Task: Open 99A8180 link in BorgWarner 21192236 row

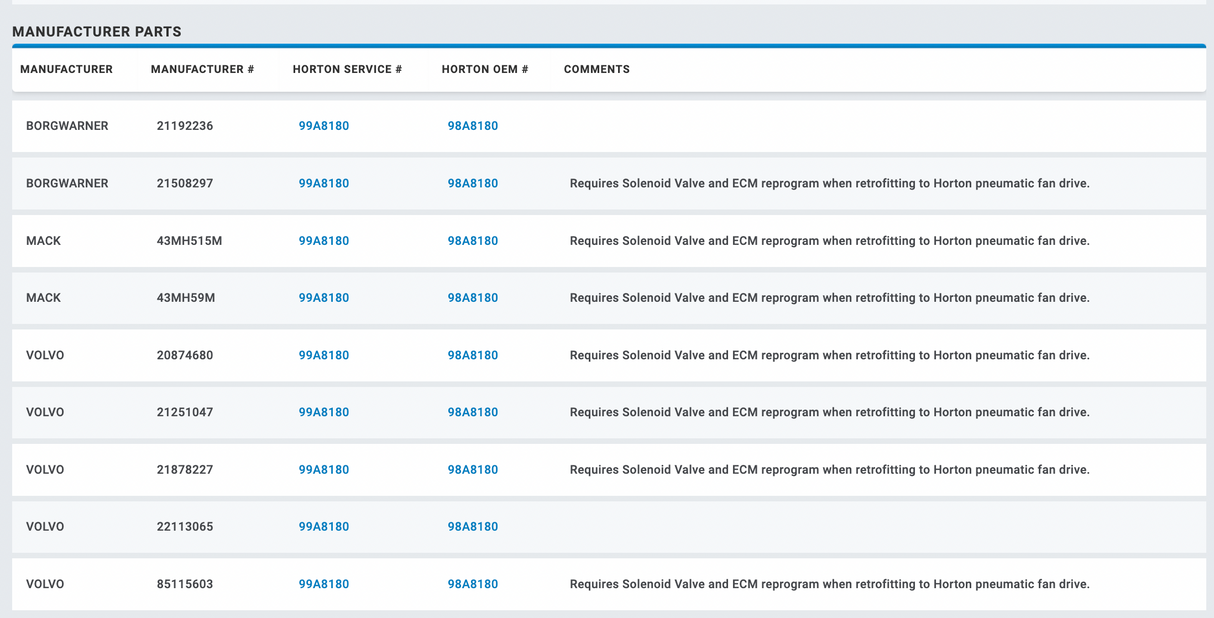Action: pos(323,126)
